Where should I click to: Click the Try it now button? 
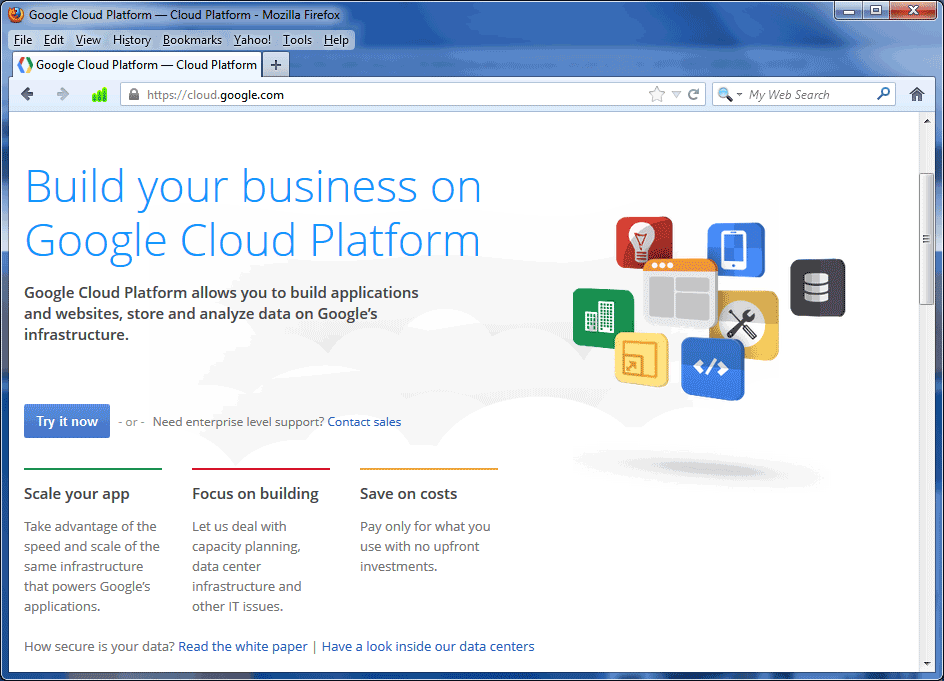coord(67,421)
